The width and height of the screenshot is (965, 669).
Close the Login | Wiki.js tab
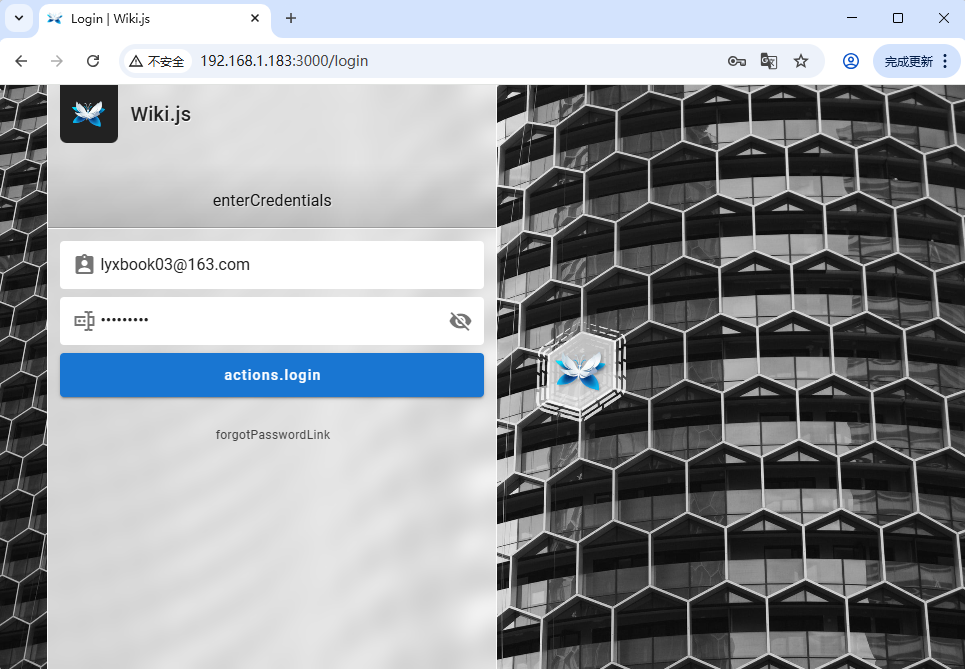click(255, 18)
